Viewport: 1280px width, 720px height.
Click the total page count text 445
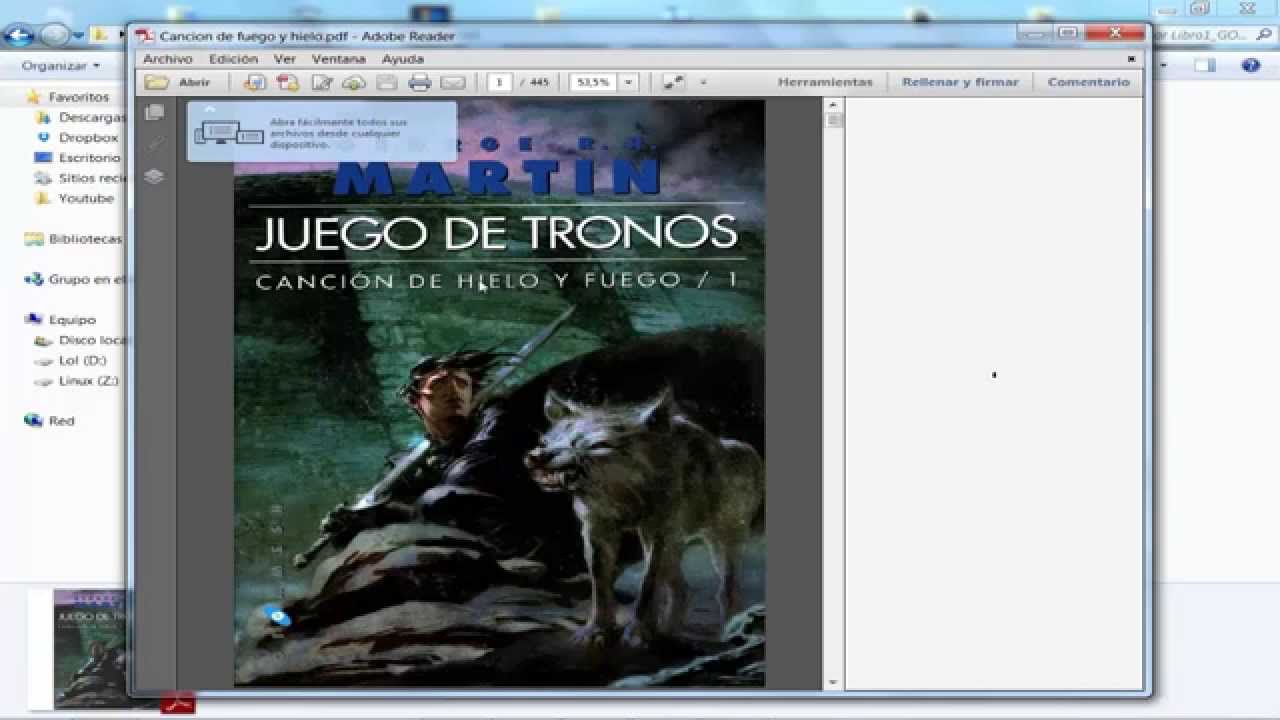click(539, 82)
